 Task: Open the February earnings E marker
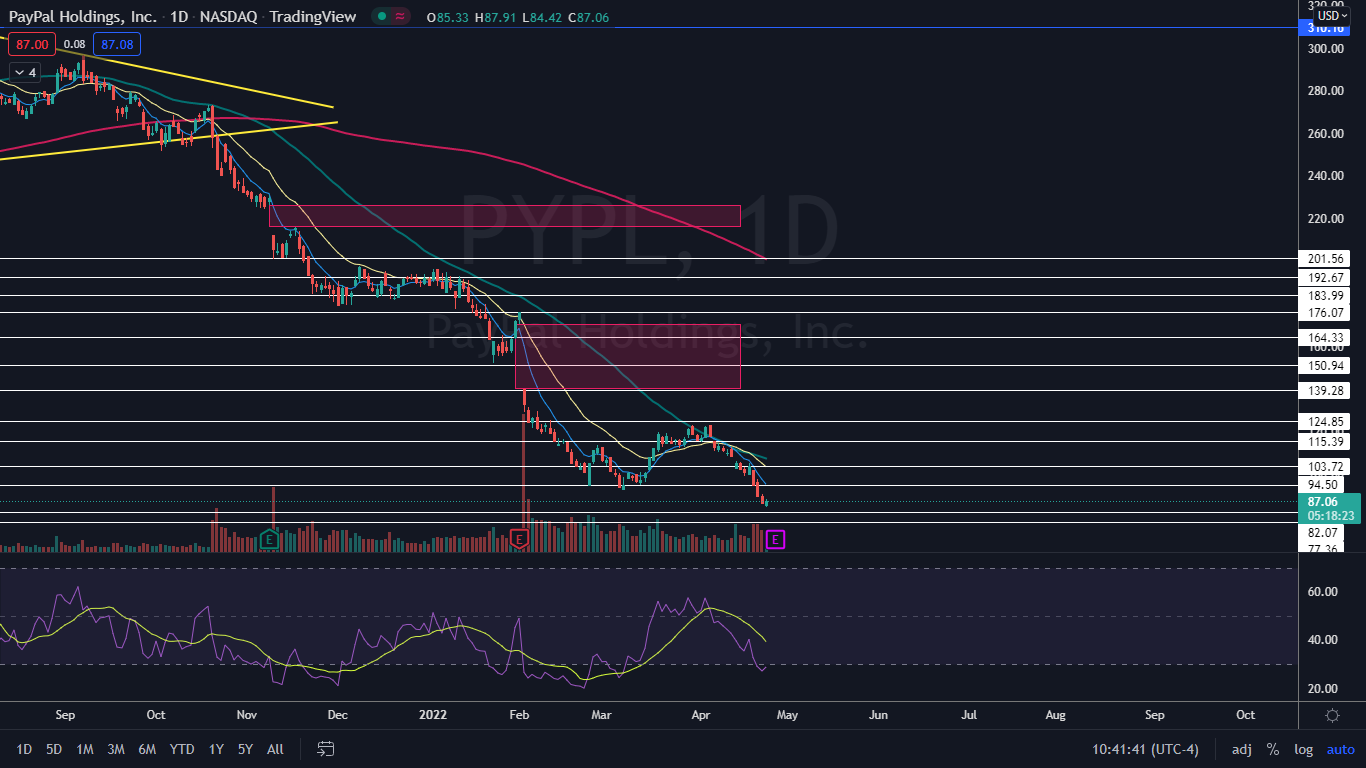click(519, 540)
